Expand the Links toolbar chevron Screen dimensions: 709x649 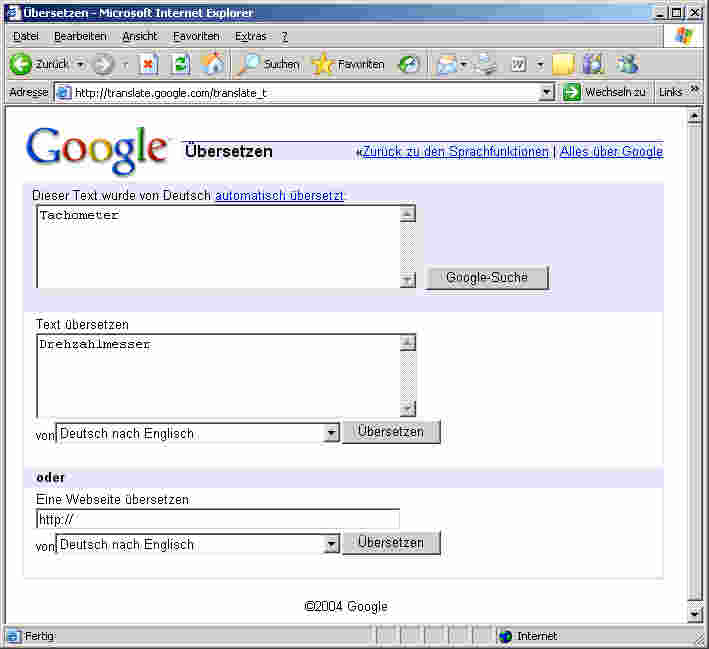(x=695, y=89)
